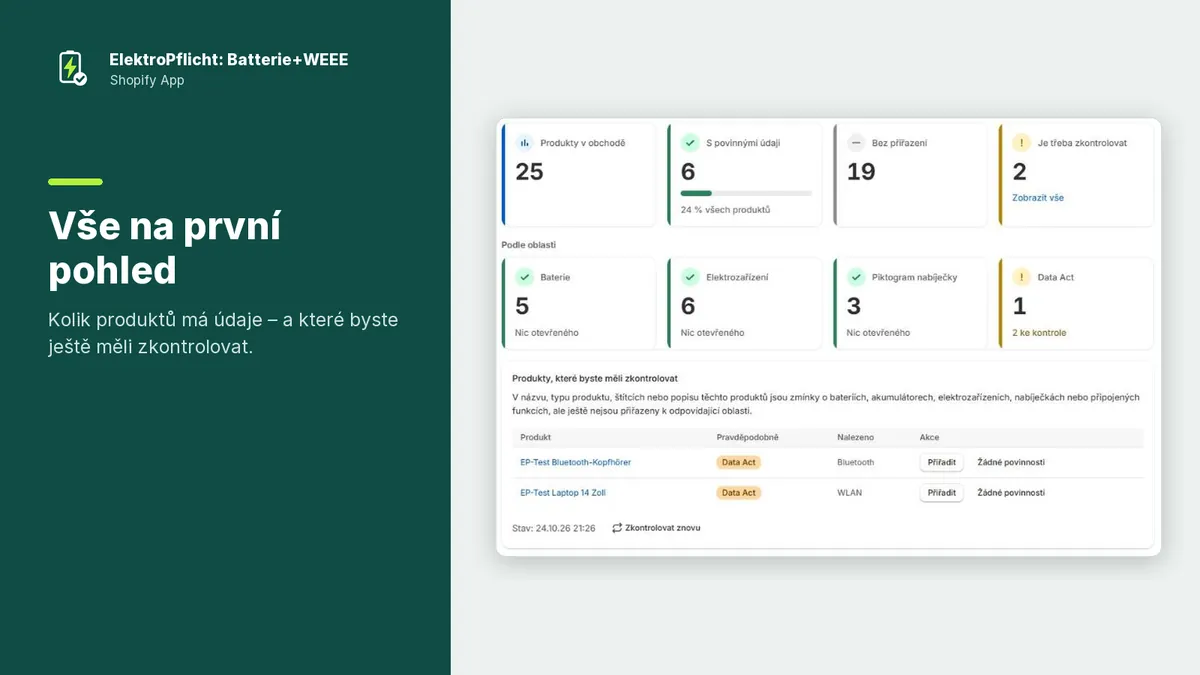Viewport: 1200px width, 675px height.
Task: Open the EP-Test Bluetooth-Kopfhörer product link
Action: pos(575,462)
